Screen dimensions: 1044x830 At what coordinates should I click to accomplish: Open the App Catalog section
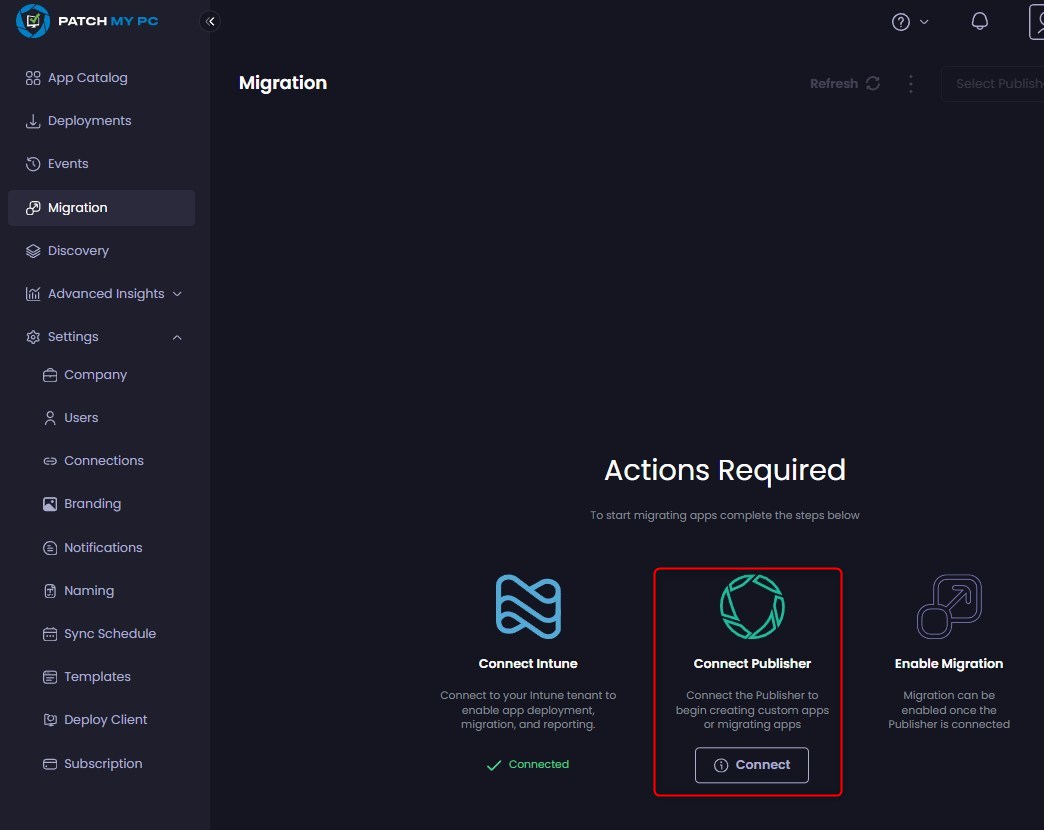89,77
